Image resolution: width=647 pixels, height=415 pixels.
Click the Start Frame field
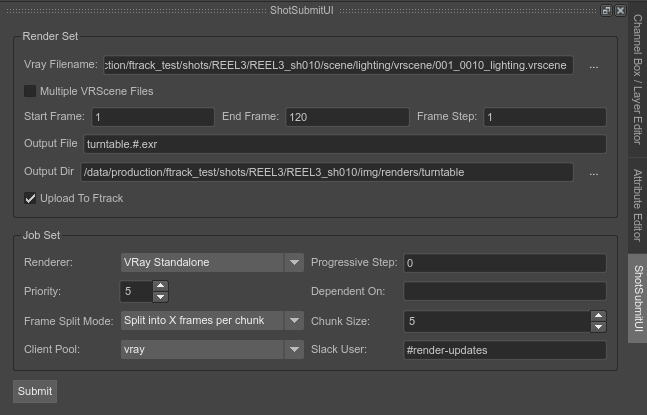click(x=153, y=117)
